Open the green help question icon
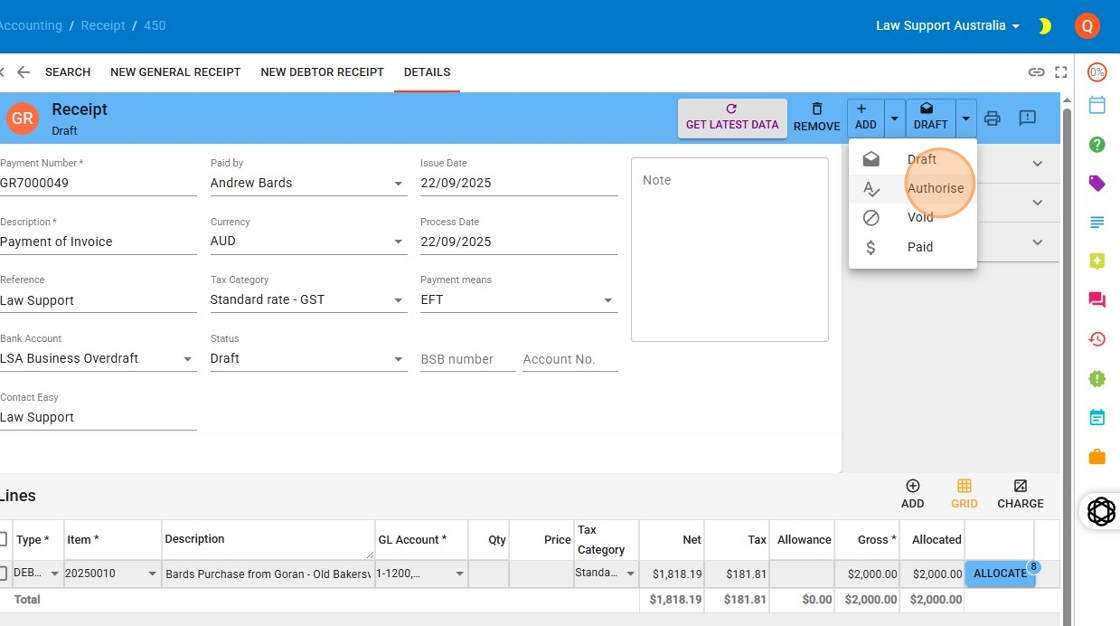The height and width of the screenshot is (626, 1120). (1097, 144)
